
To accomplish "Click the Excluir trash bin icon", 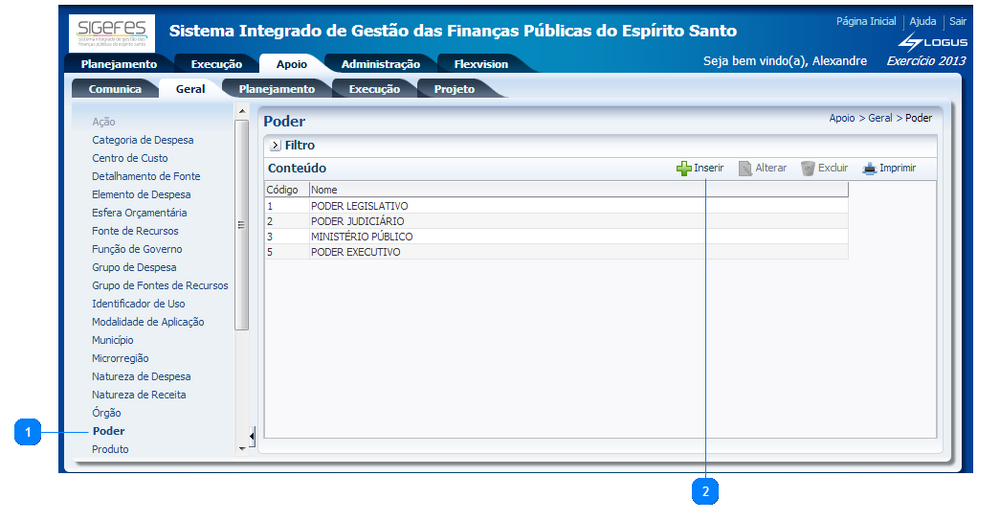I will [x=808, y=169].
